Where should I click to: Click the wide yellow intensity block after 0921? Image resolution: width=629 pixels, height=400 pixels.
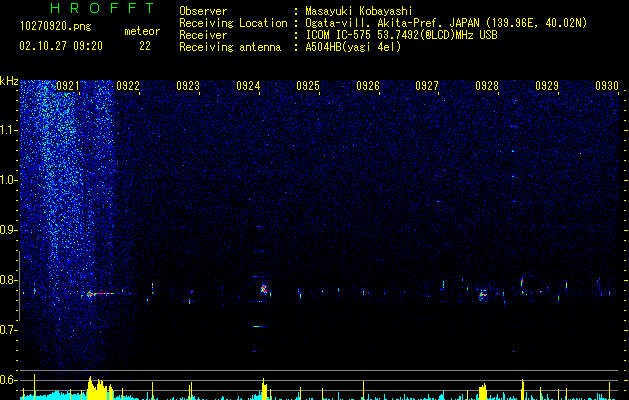click(100, 388)
